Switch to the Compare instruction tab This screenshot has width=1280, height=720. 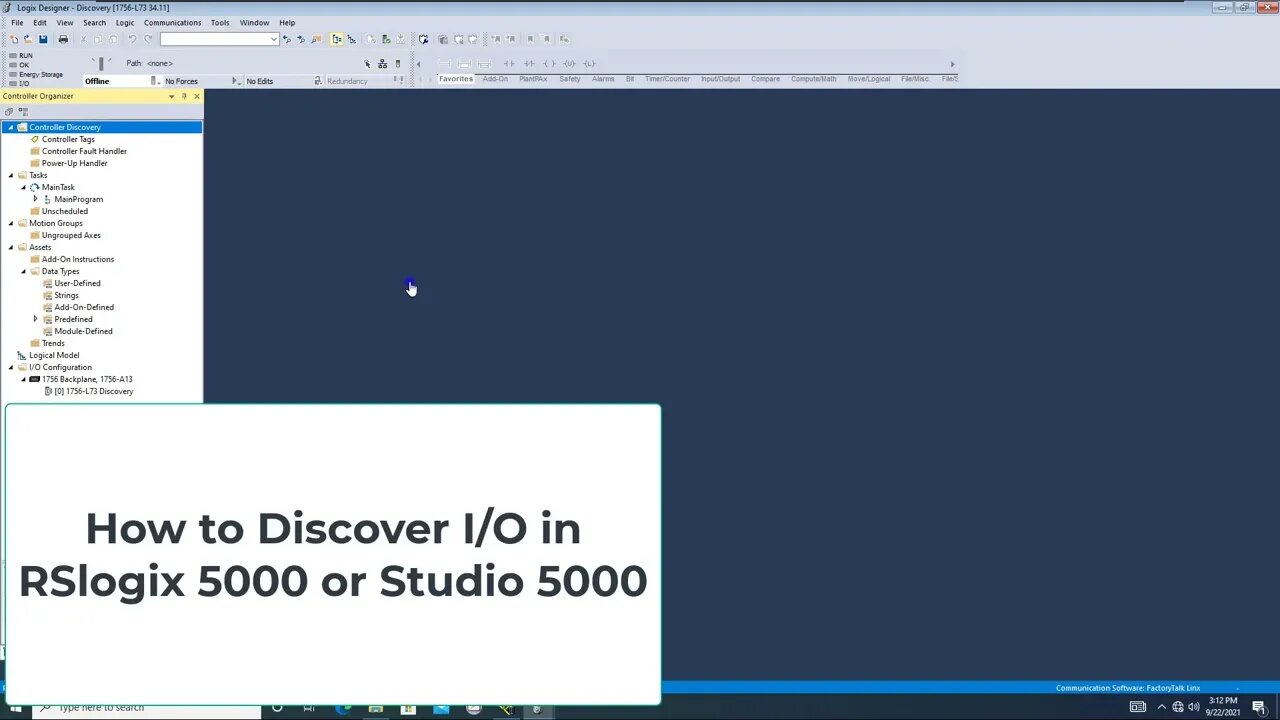[x=765, y=79]
